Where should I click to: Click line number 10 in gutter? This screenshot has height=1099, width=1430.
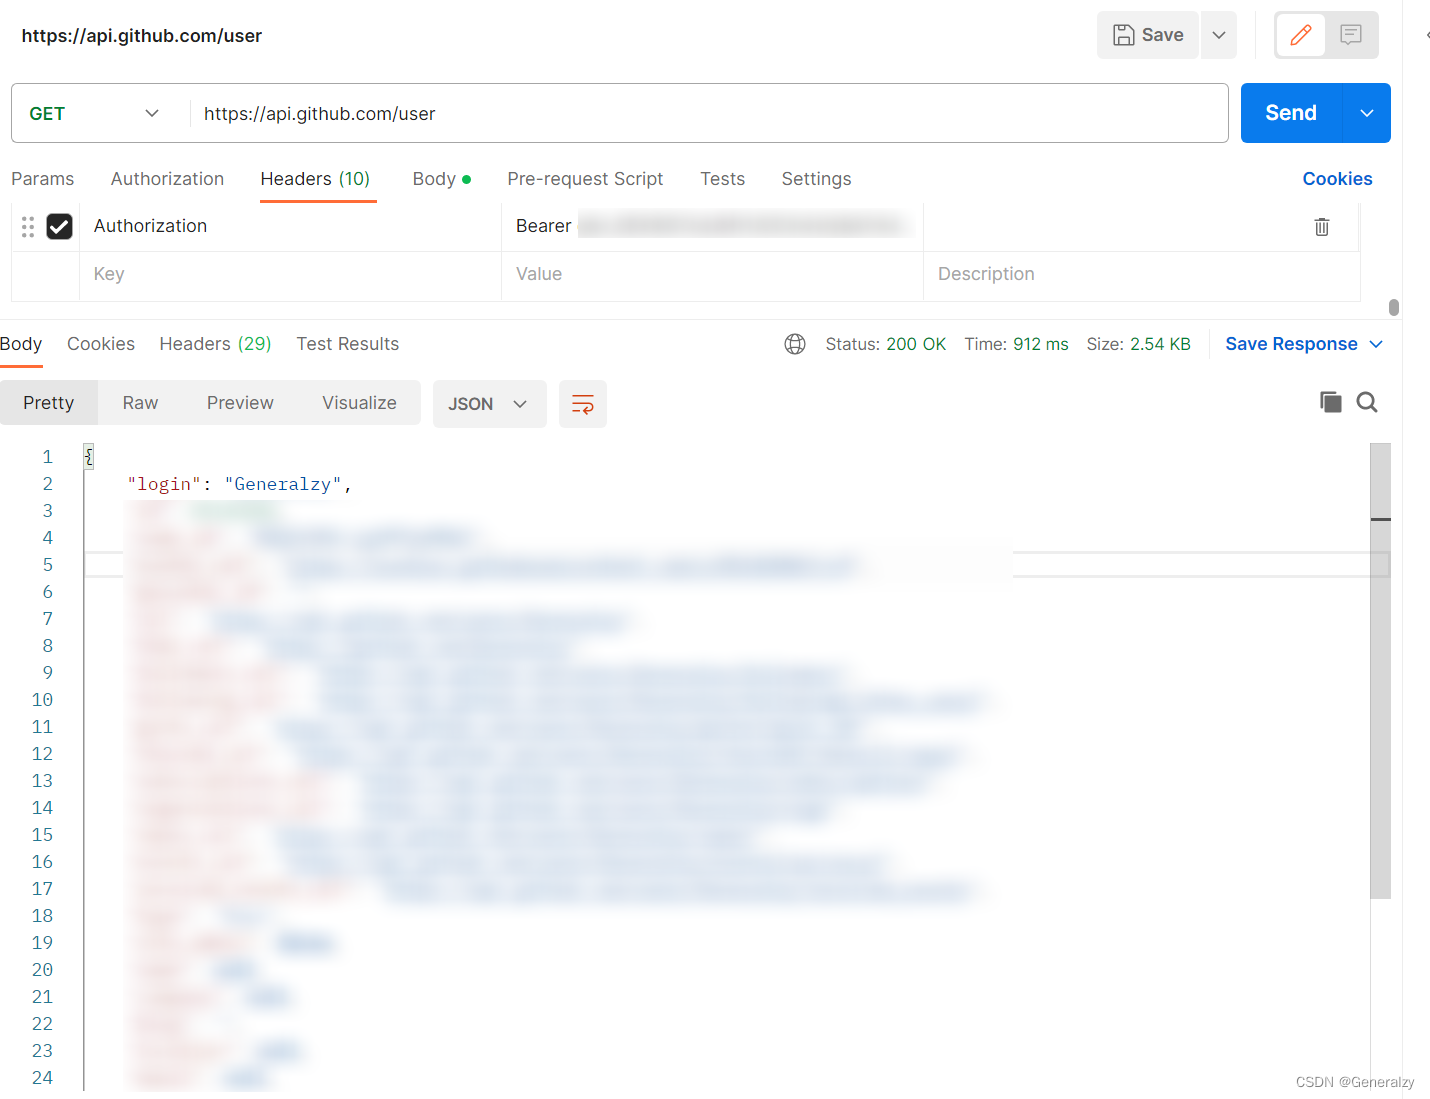pyautogui.click(x=42, y=700)
